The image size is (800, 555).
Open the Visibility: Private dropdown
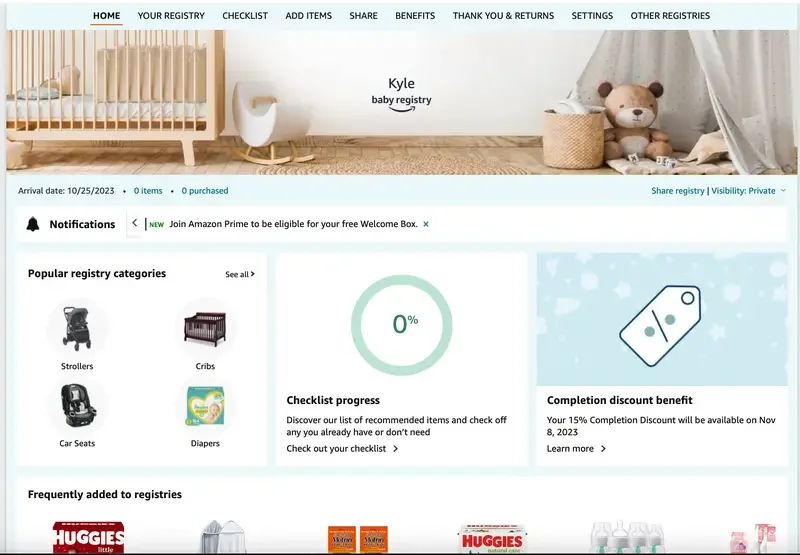click(x=748, y=191)
